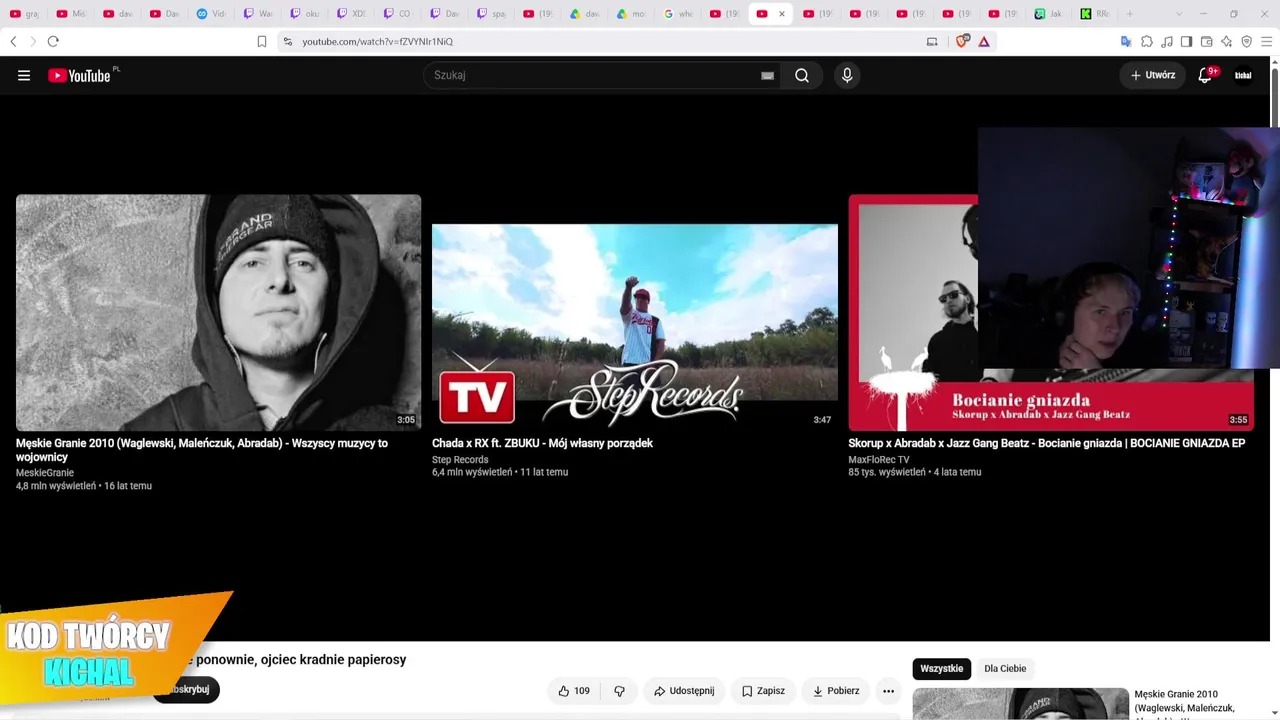The image size is (1280, 720).
Task: Open the MeskieGranie channel link
Action: pyautogui.click(x=45, y=473)
